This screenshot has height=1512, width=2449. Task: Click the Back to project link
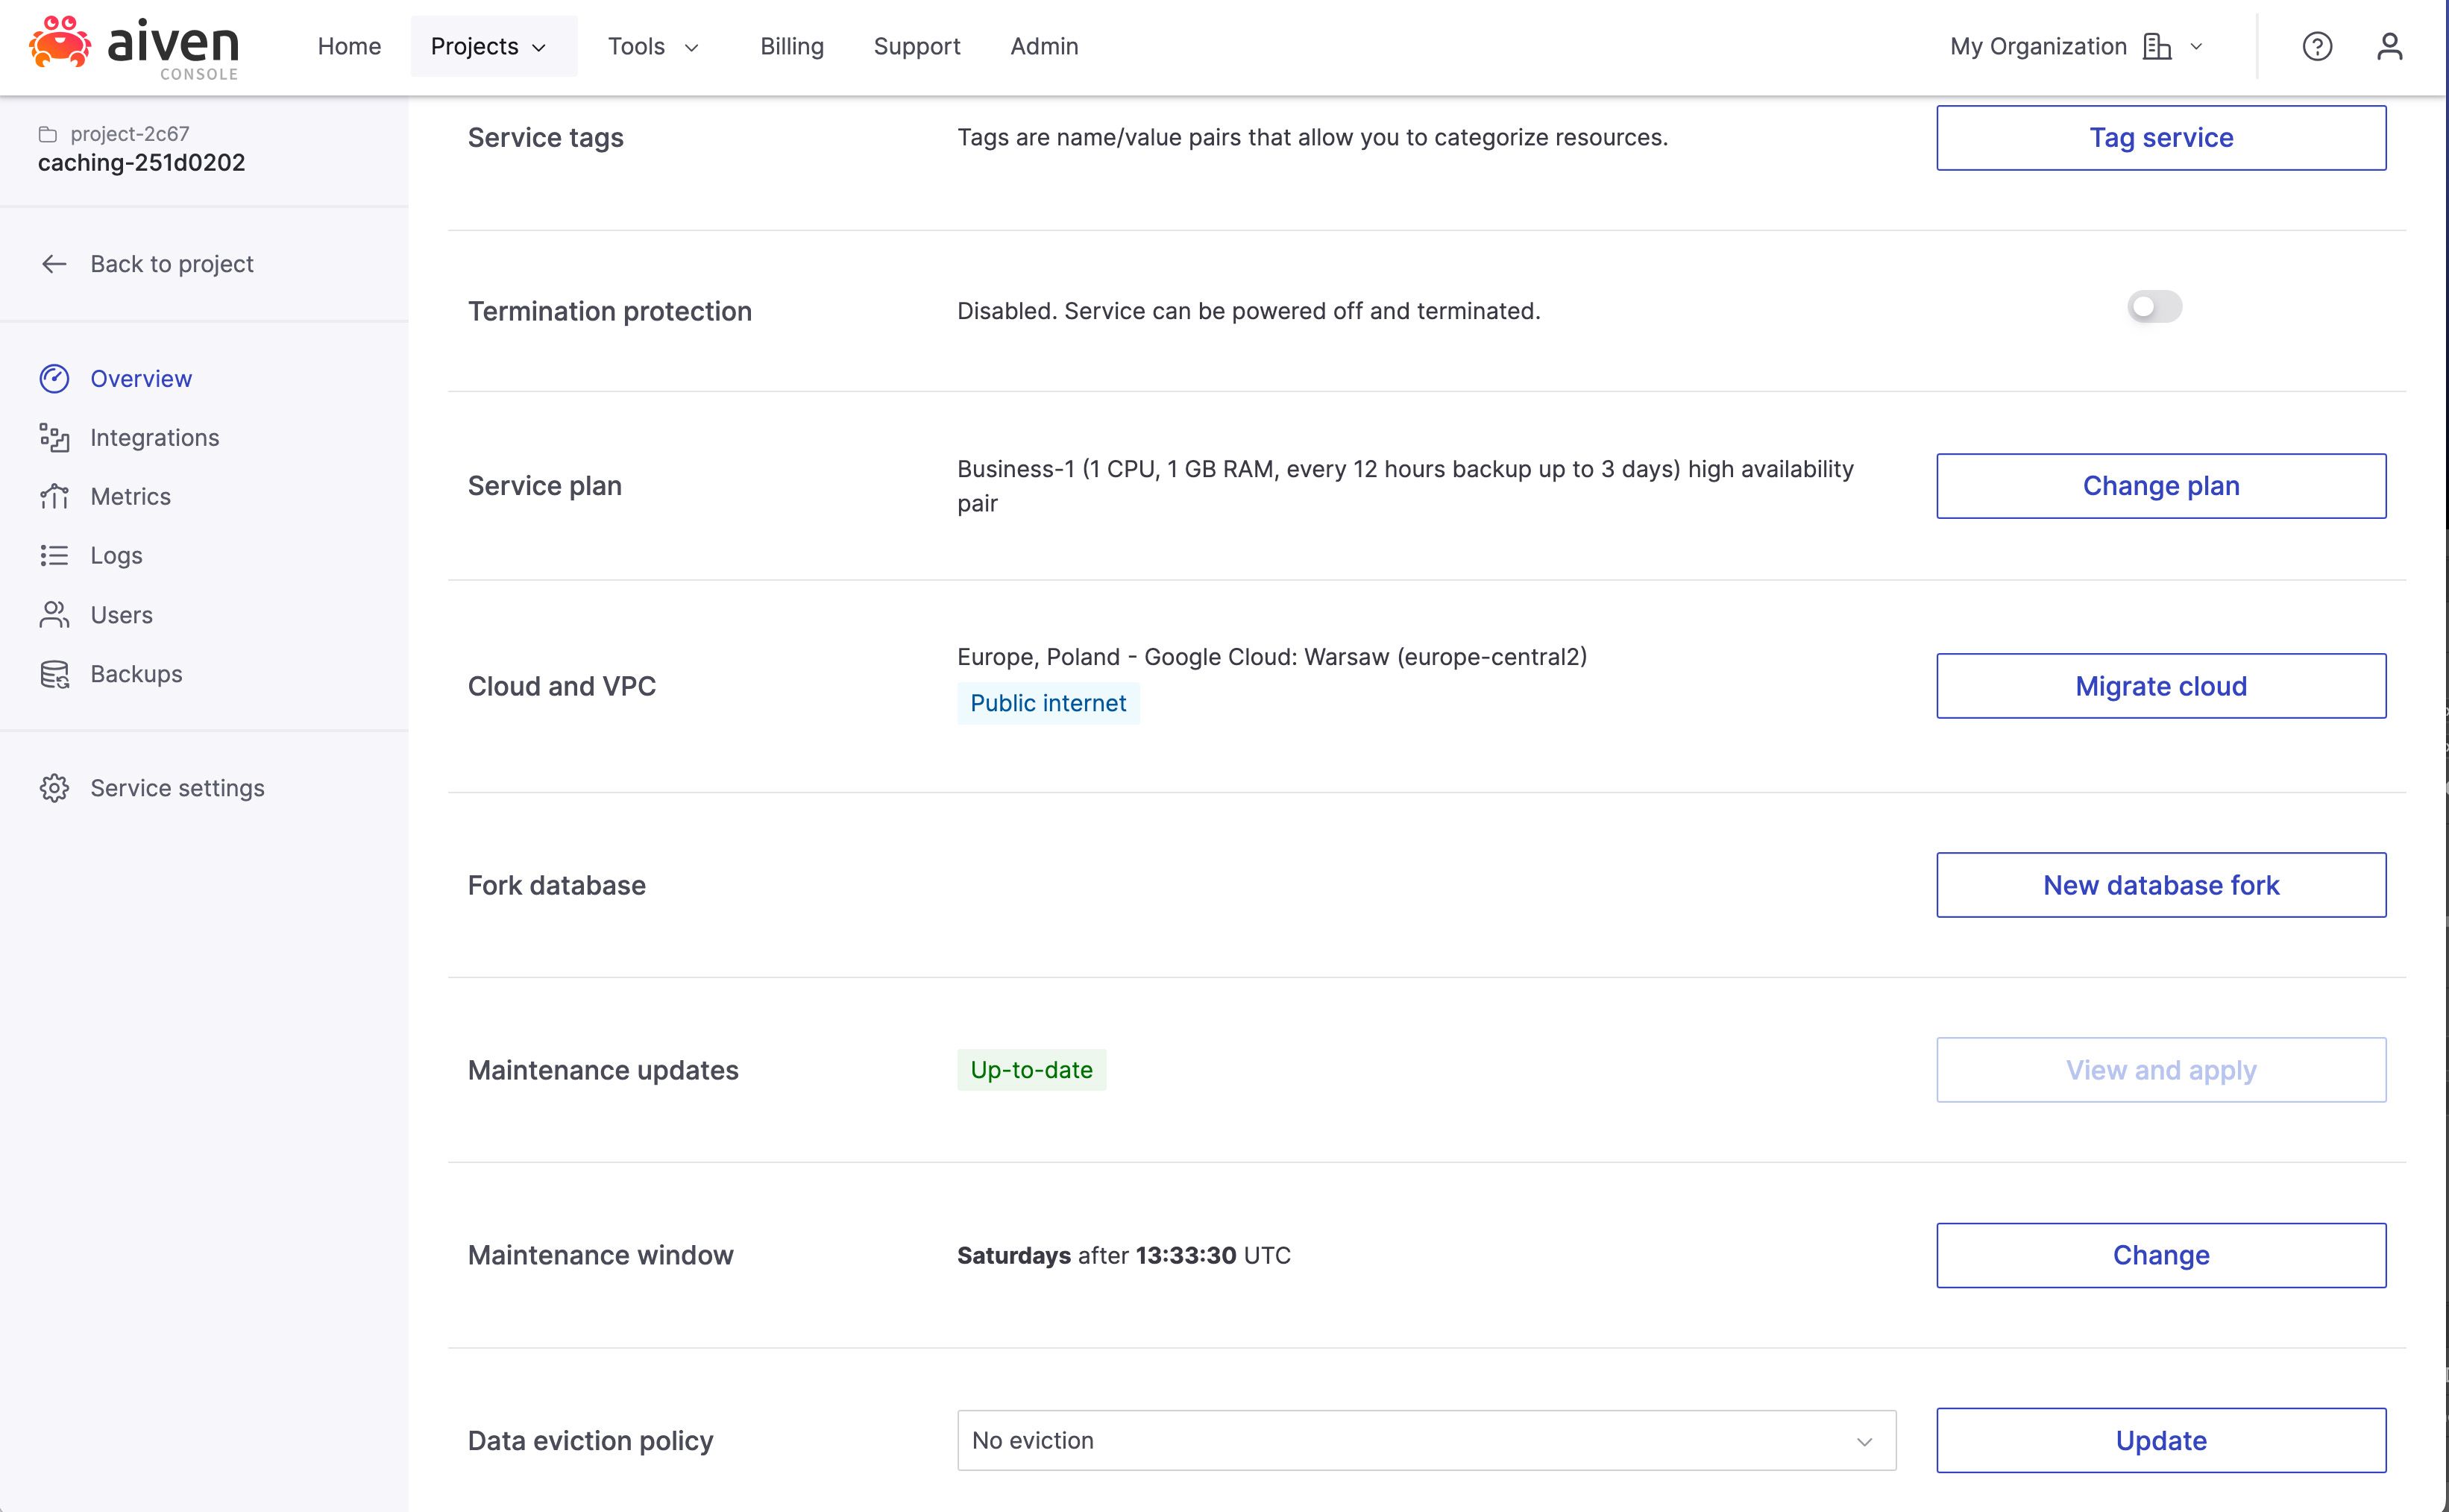coord(172,264)
